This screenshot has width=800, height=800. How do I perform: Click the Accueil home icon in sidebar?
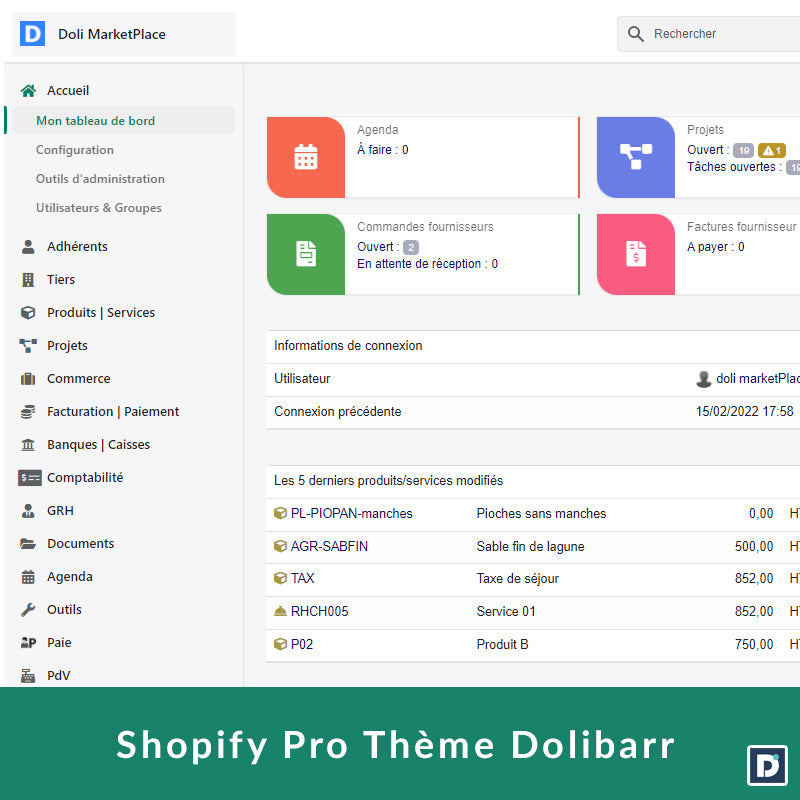point(28,91)
